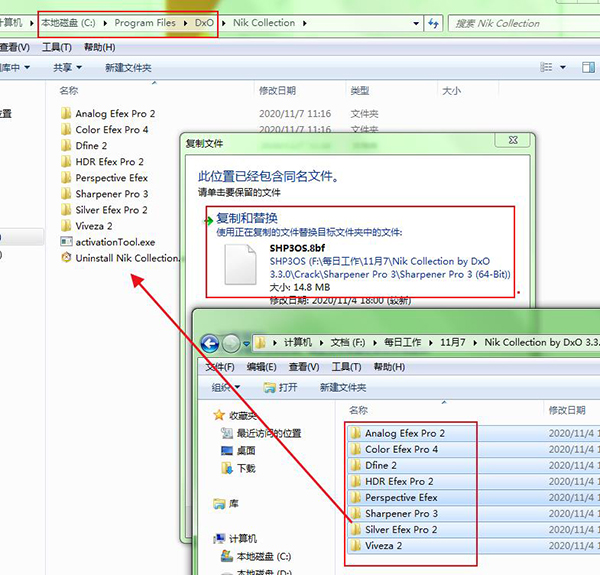600x575 pixels.
Task: Open address bar history dropdown
Action: tap(416, 23)
